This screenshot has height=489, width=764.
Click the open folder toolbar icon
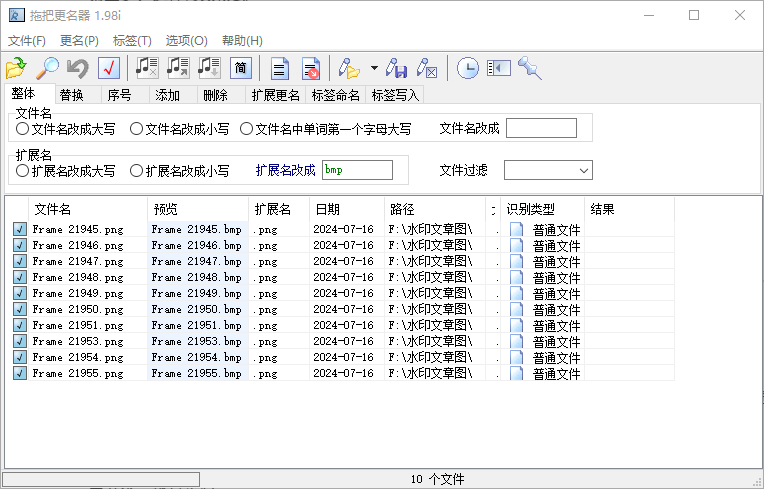(16, 68)
